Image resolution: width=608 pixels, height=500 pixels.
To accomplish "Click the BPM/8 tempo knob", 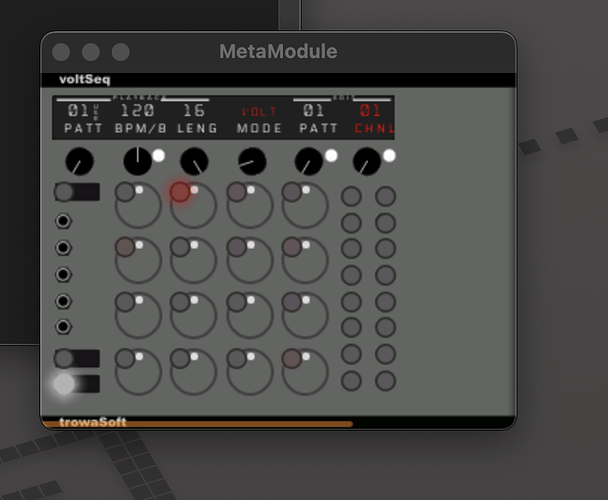I will 138,161.
